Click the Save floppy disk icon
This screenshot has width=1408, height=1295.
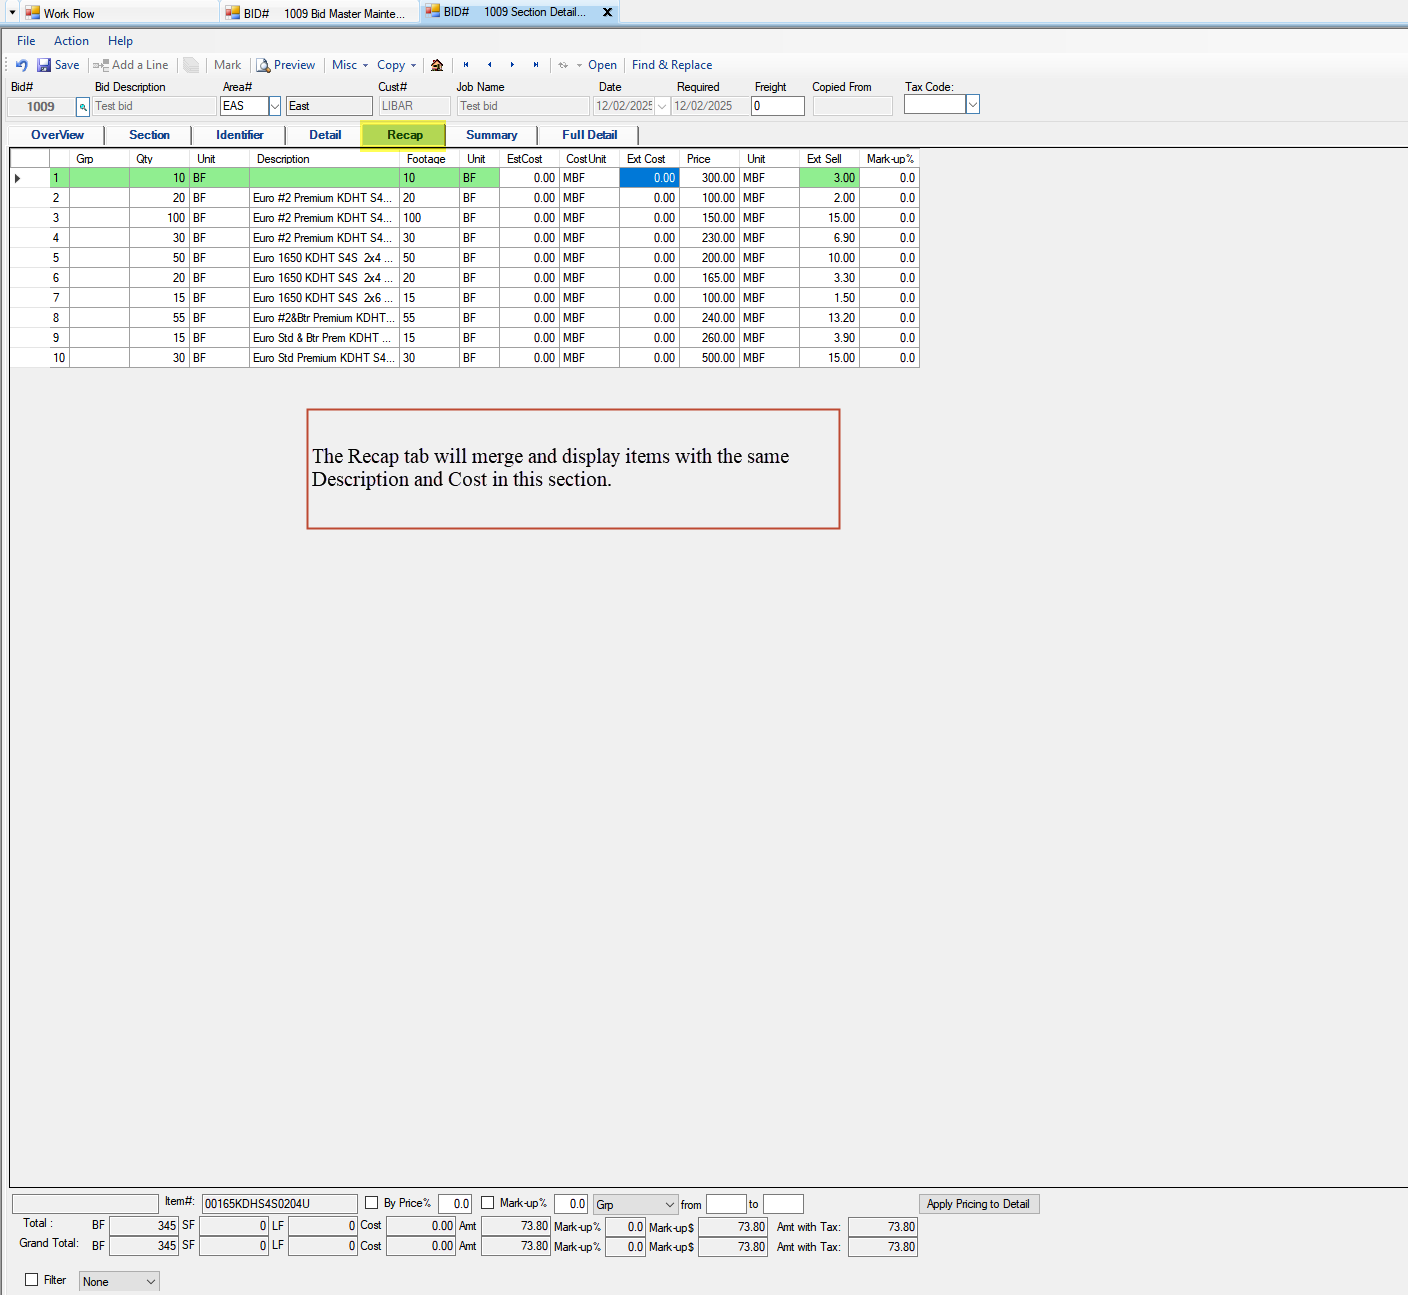[44, 65]
